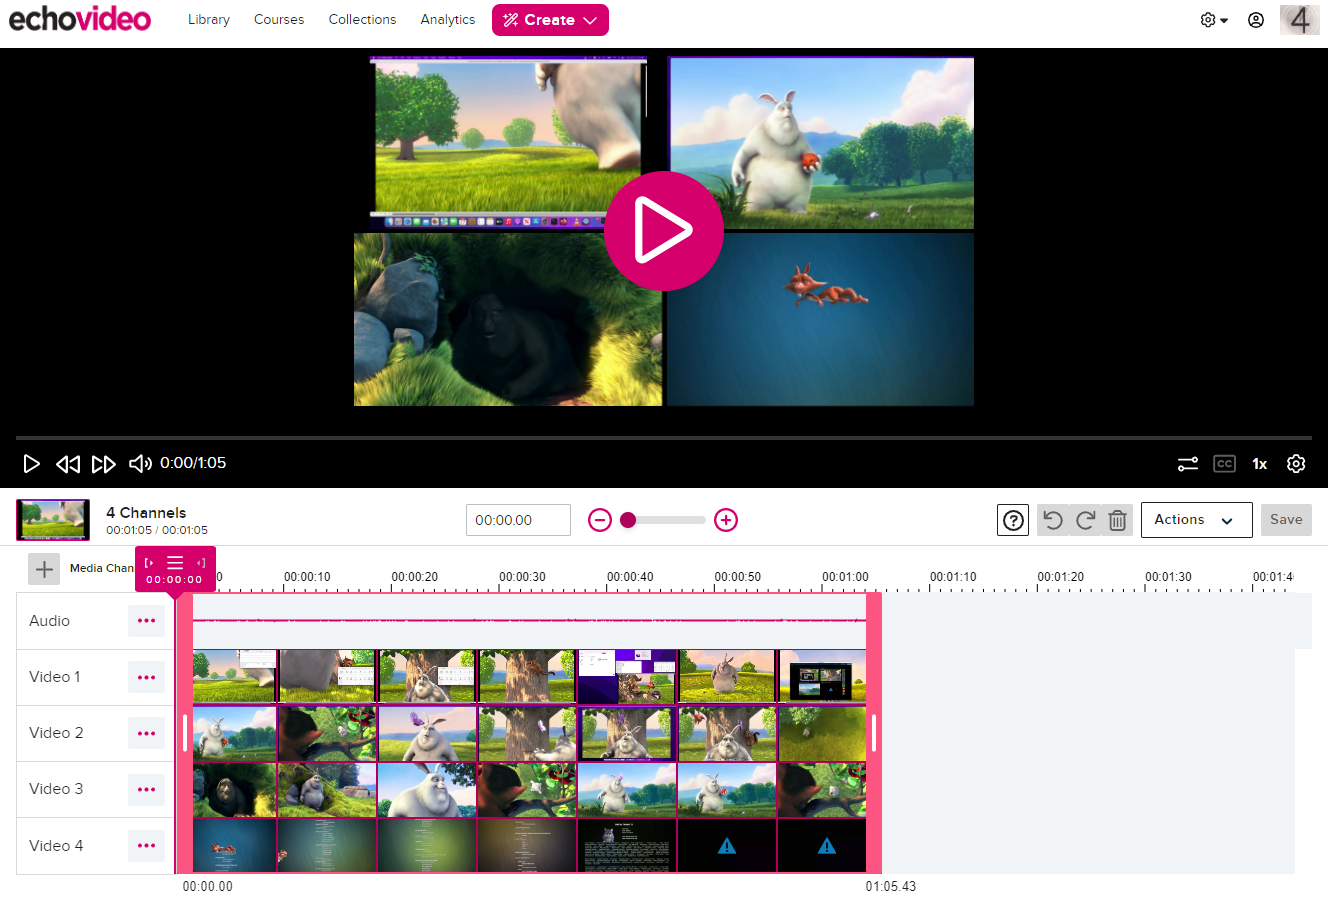Click the 01:05.43 end time label
The width and height of the screenshot is (1328, 921).
pos(891,887)
